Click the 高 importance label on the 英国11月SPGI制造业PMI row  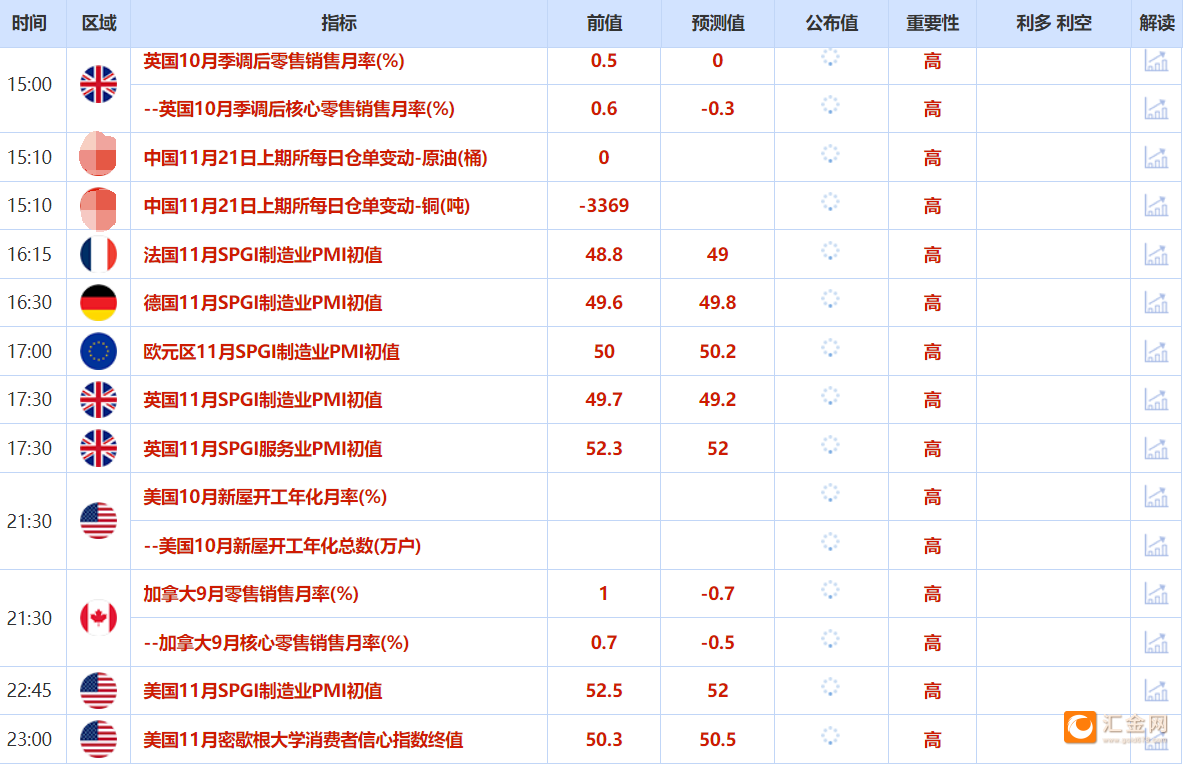[931, 399]
